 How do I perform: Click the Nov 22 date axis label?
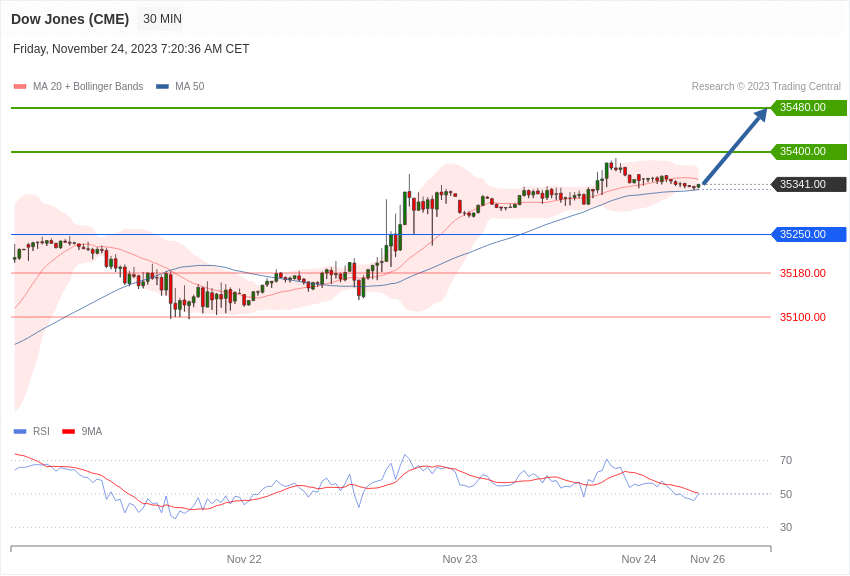click(244, 559)
